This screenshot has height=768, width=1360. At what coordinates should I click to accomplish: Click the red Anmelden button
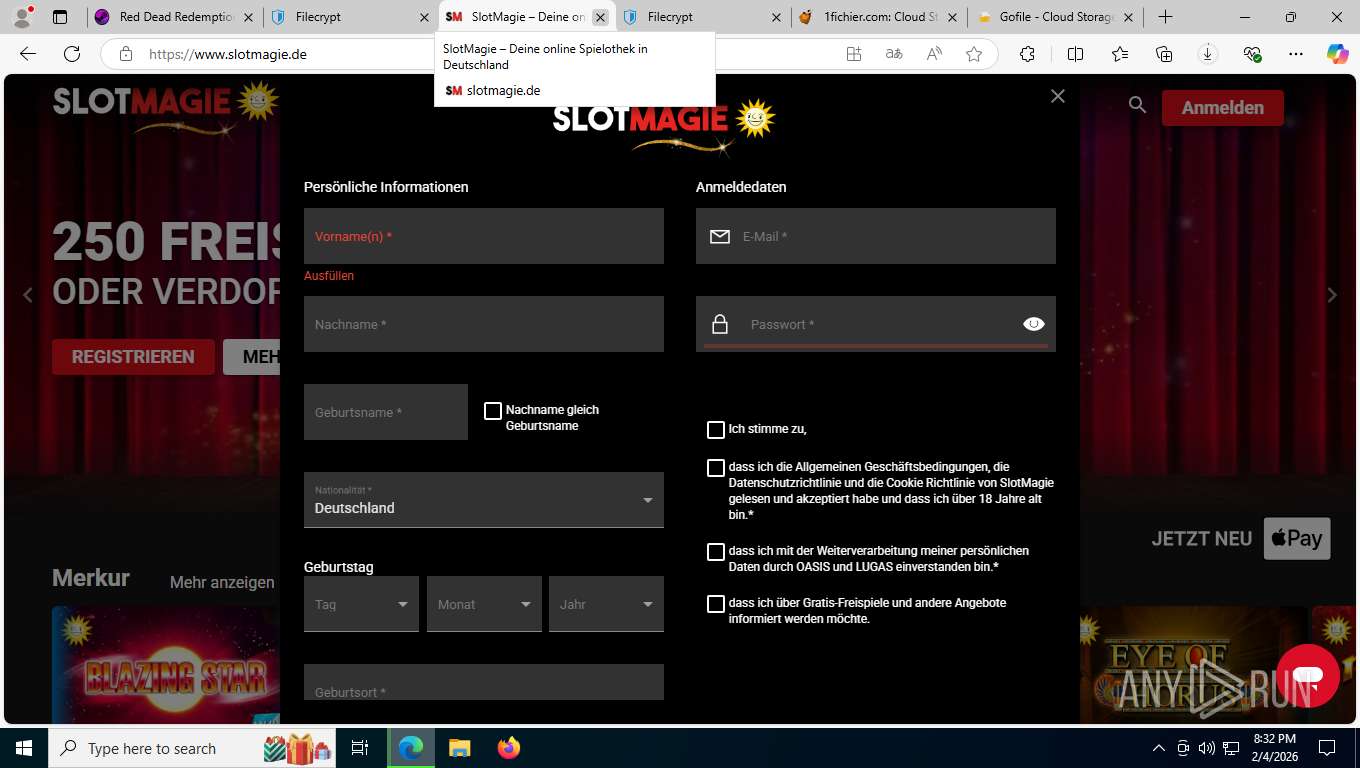[x=1223, y=108]
